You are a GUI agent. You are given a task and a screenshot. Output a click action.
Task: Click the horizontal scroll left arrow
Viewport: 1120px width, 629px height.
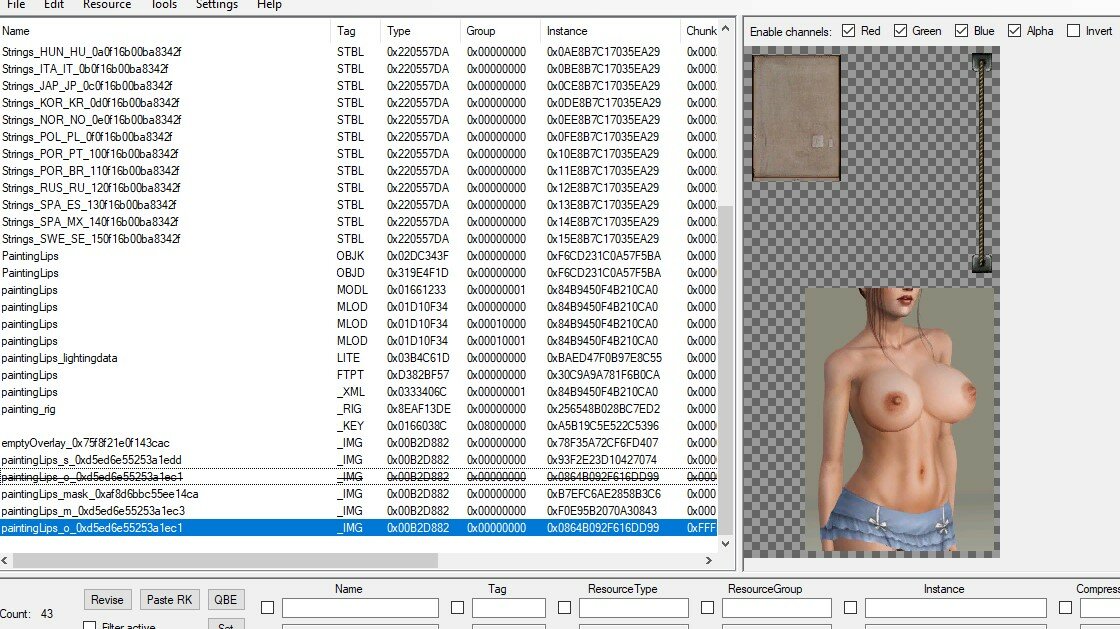(x=5, y=560)
